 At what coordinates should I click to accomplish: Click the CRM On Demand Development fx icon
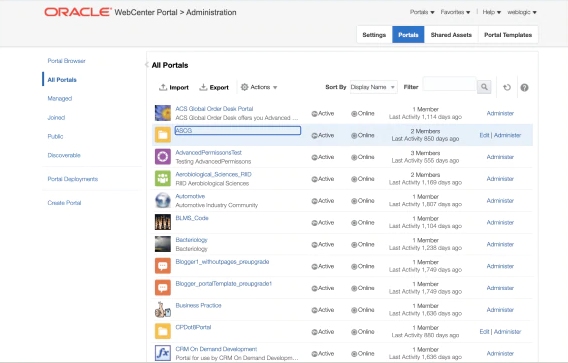163,353
